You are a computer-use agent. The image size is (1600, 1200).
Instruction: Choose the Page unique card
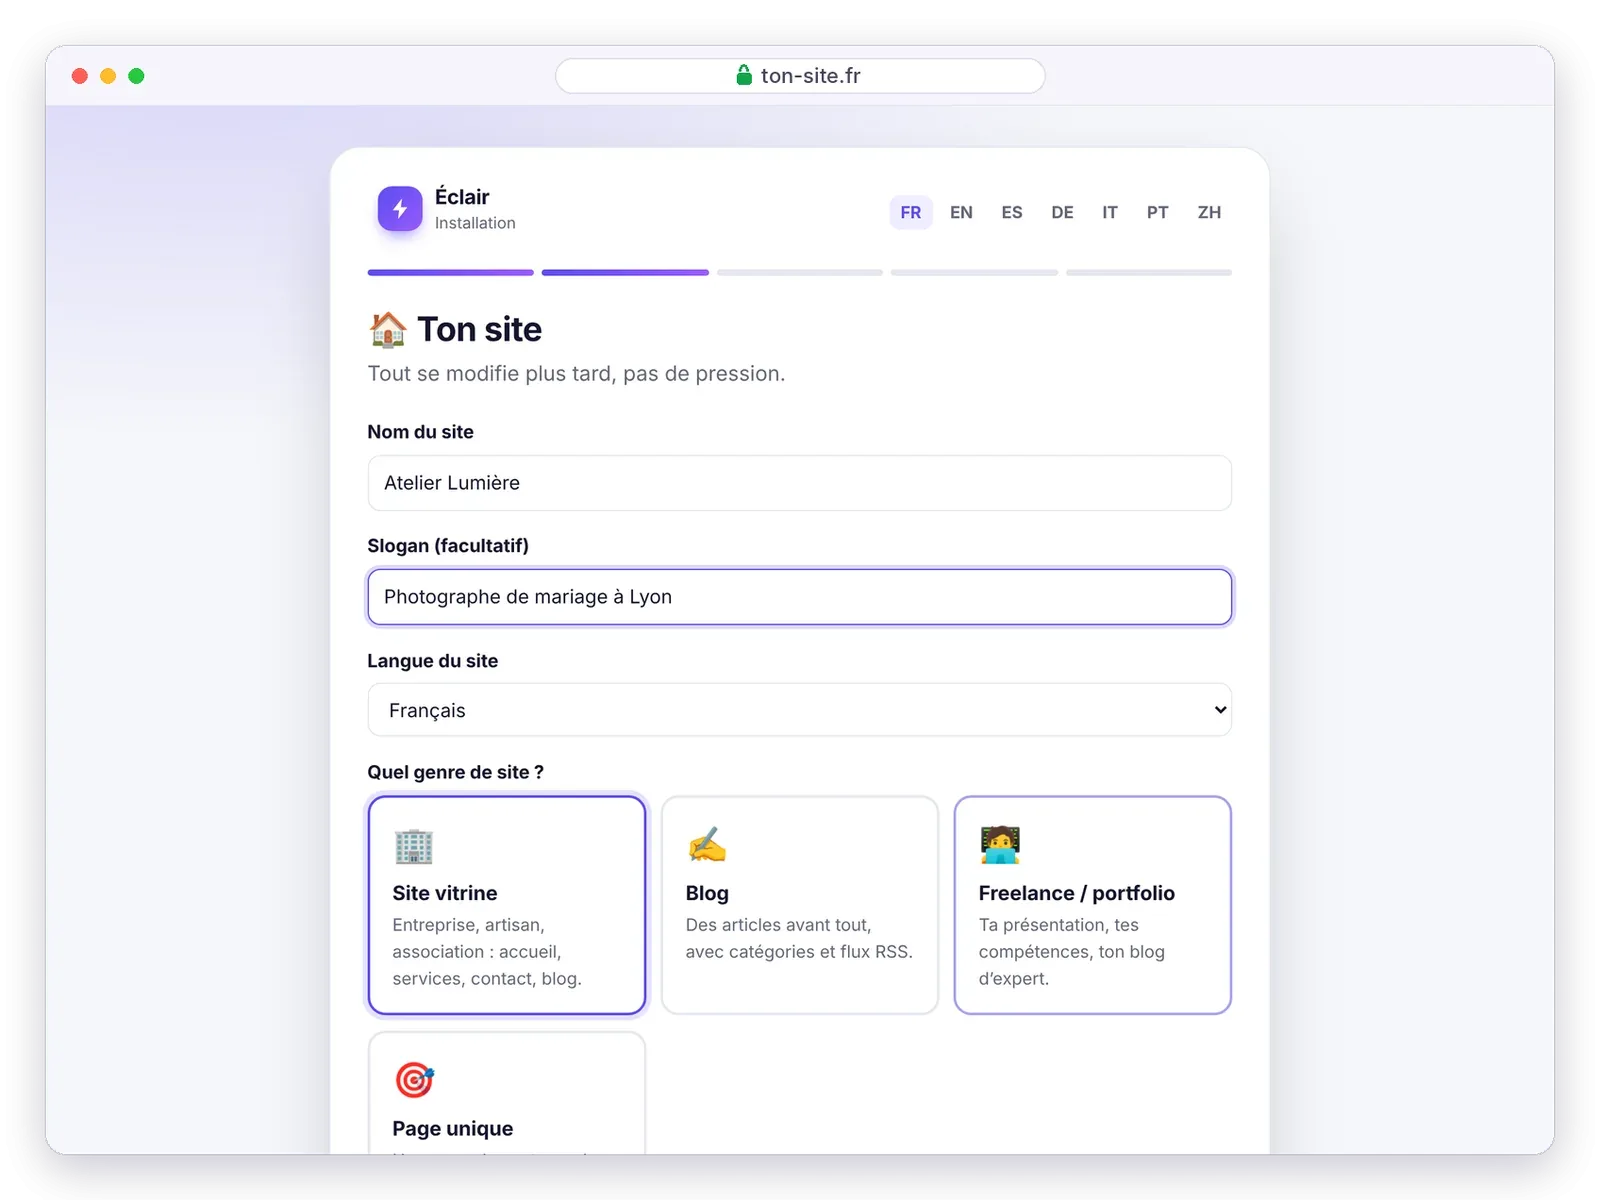click(507, 1093)
